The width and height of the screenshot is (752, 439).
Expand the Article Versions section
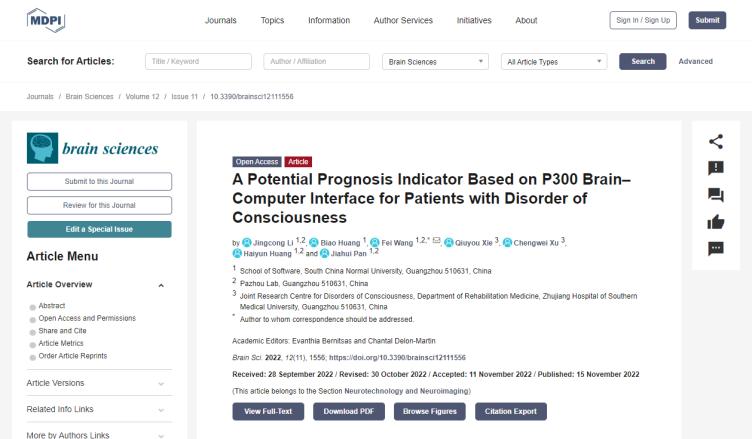point(99,383)
